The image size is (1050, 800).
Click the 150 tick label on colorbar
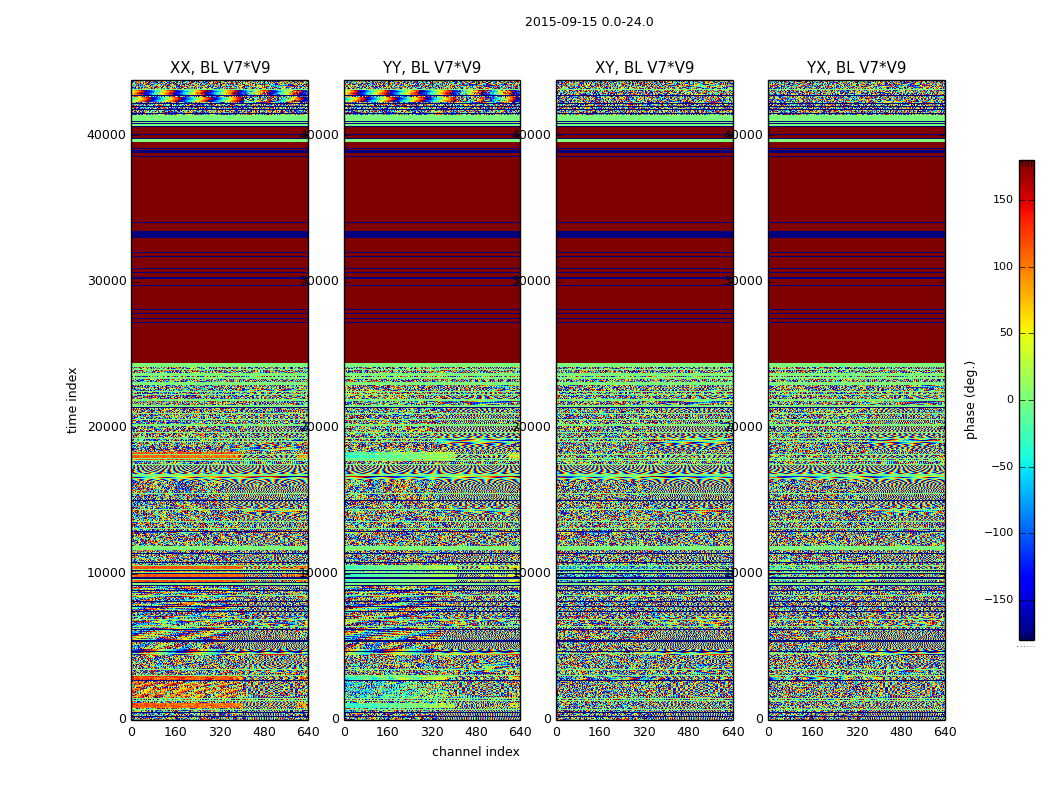click(x=1002, y=200)
